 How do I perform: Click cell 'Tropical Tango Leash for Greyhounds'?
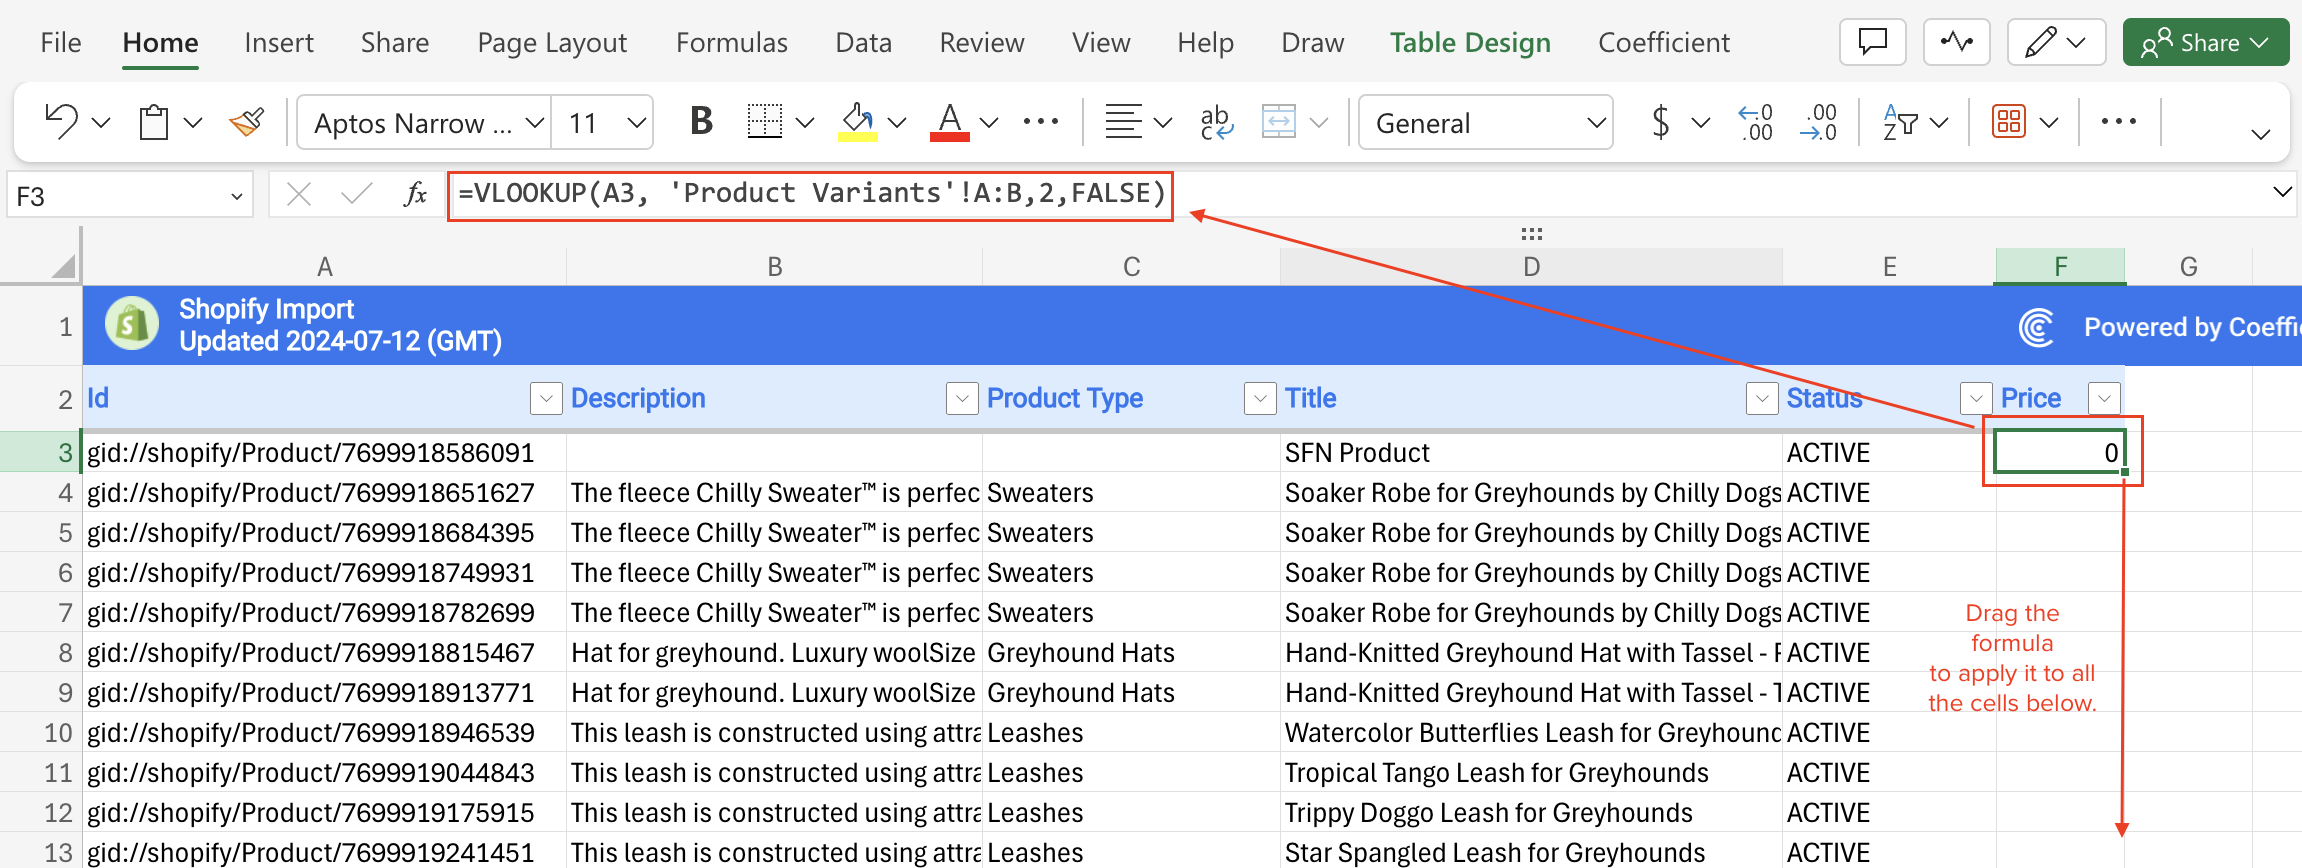[x=1531, y=772]
